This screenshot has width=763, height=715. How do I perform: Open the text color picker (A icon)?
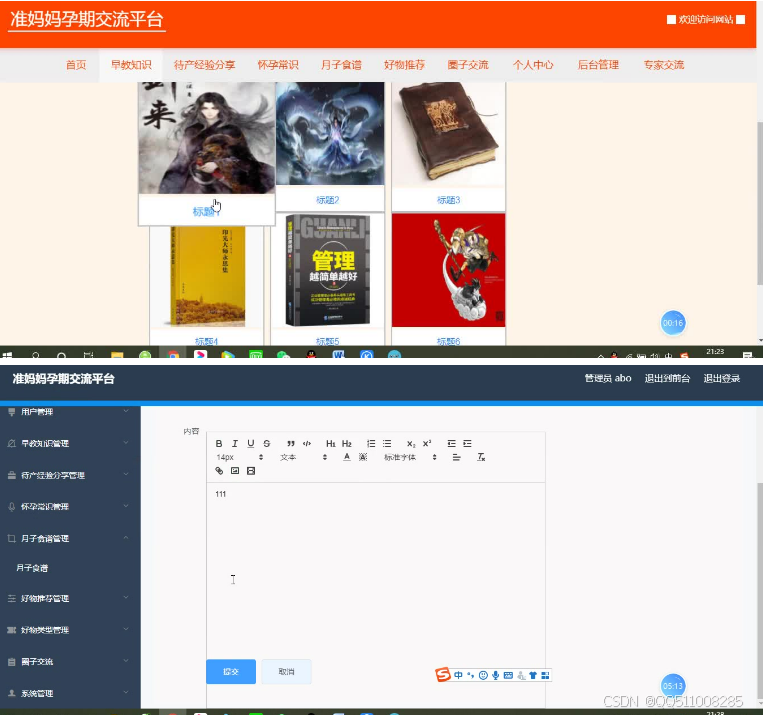tap(346, 457)
